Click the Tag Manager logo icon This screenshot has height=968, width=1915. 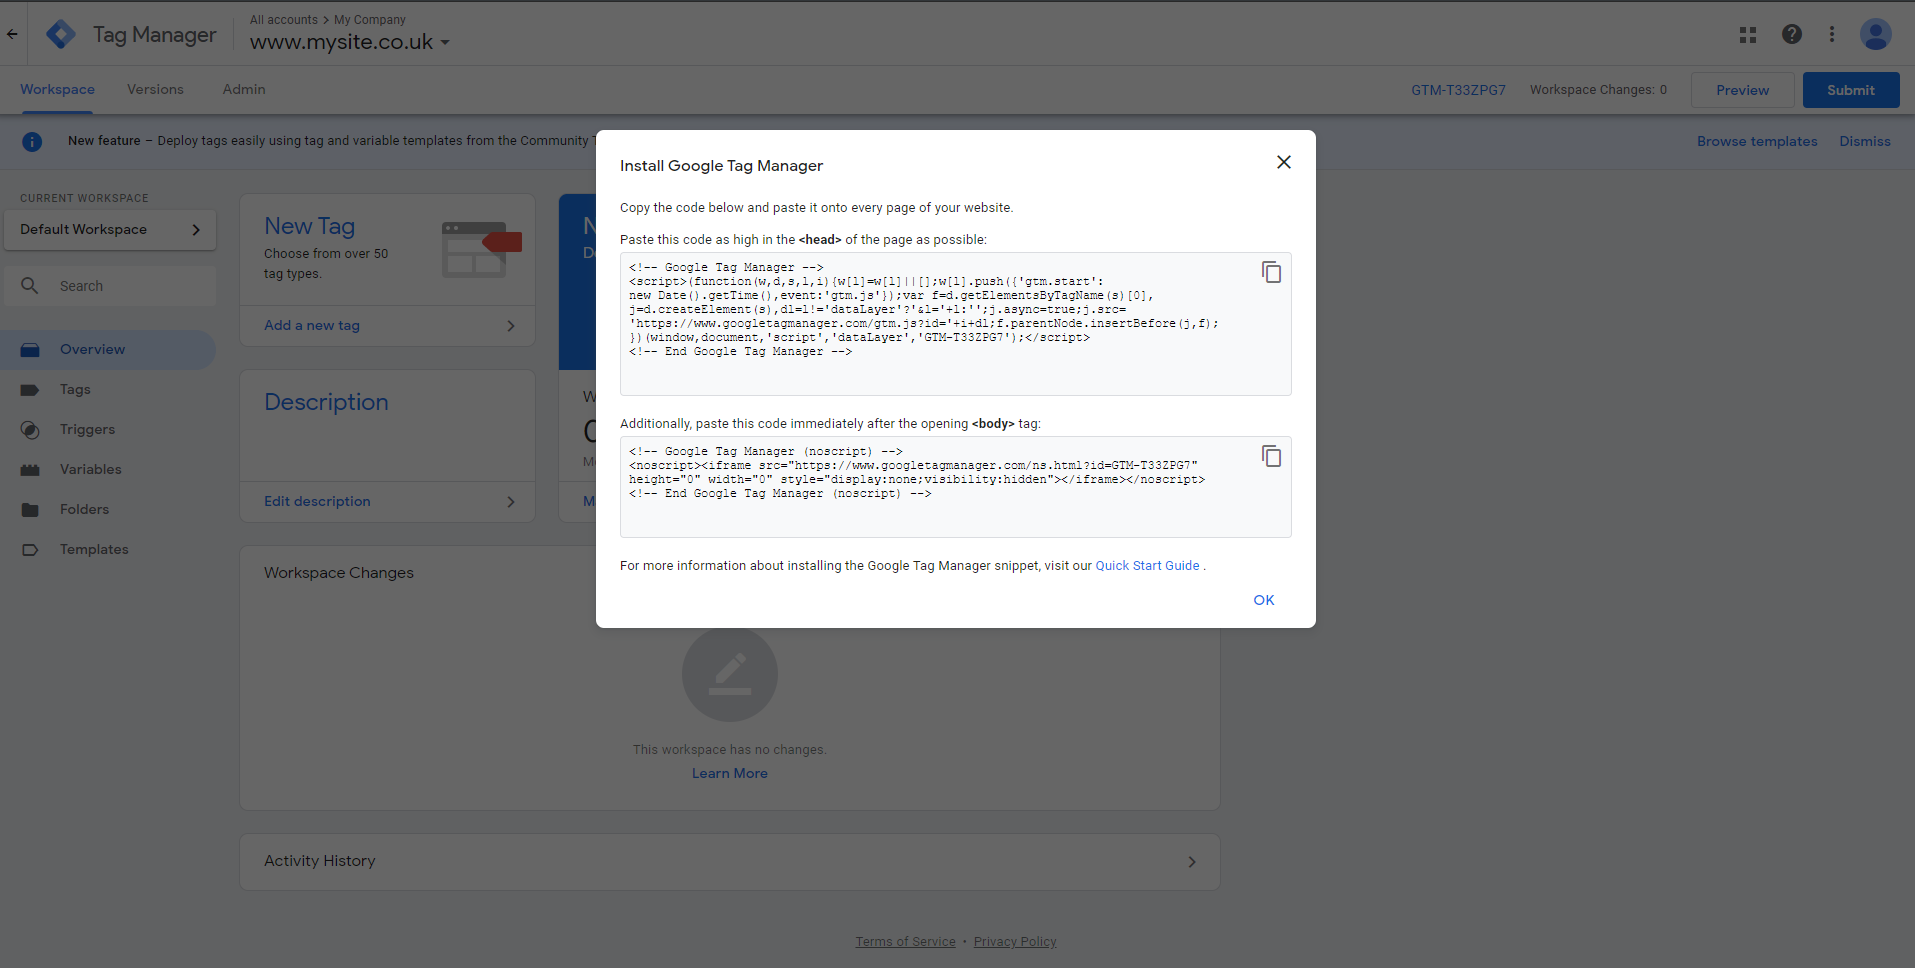click(61, 34)
